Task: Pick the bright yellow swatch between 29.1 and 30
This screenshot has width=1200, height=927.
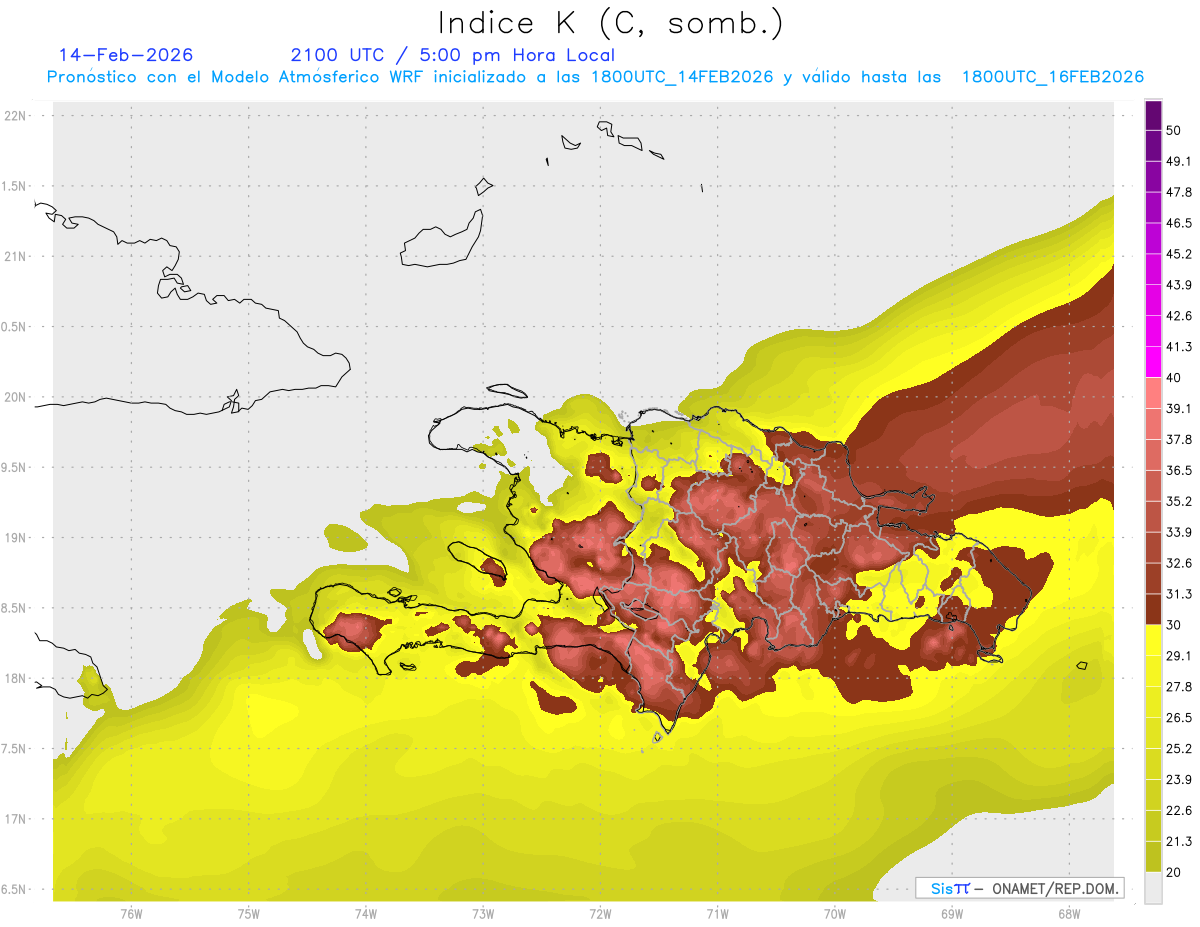Action: click(1154, 640)
